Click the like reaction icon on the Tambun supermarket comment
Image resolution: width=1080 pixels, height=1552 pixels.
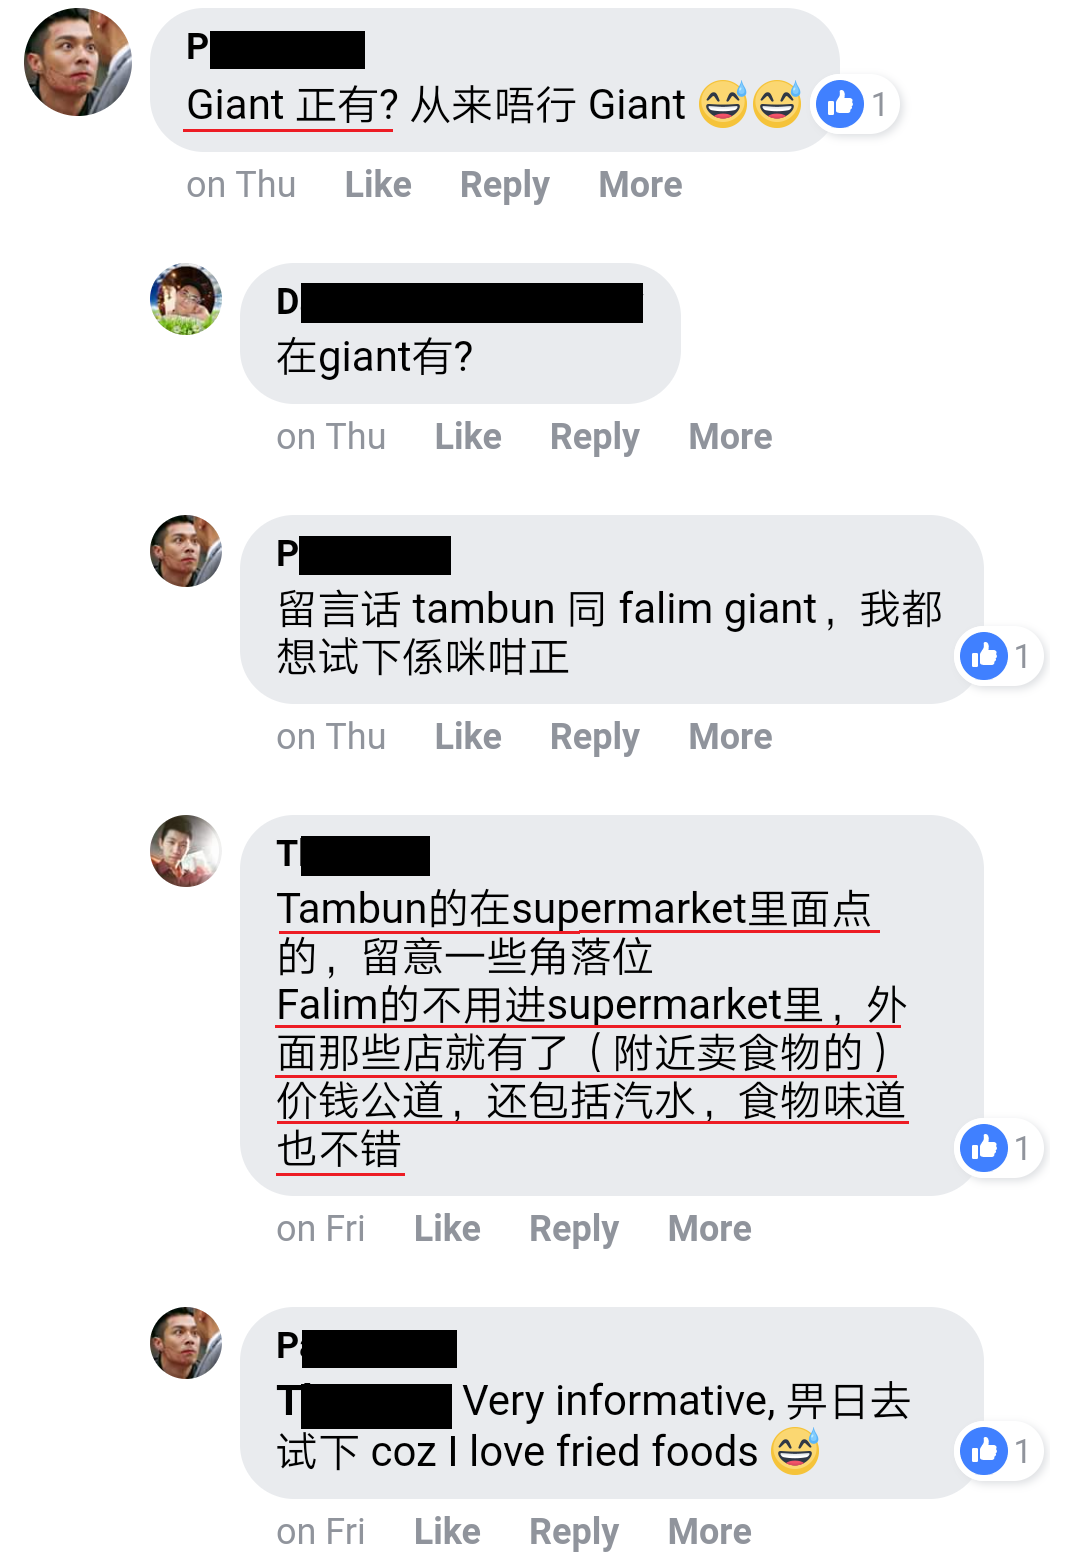point(984,1148)
